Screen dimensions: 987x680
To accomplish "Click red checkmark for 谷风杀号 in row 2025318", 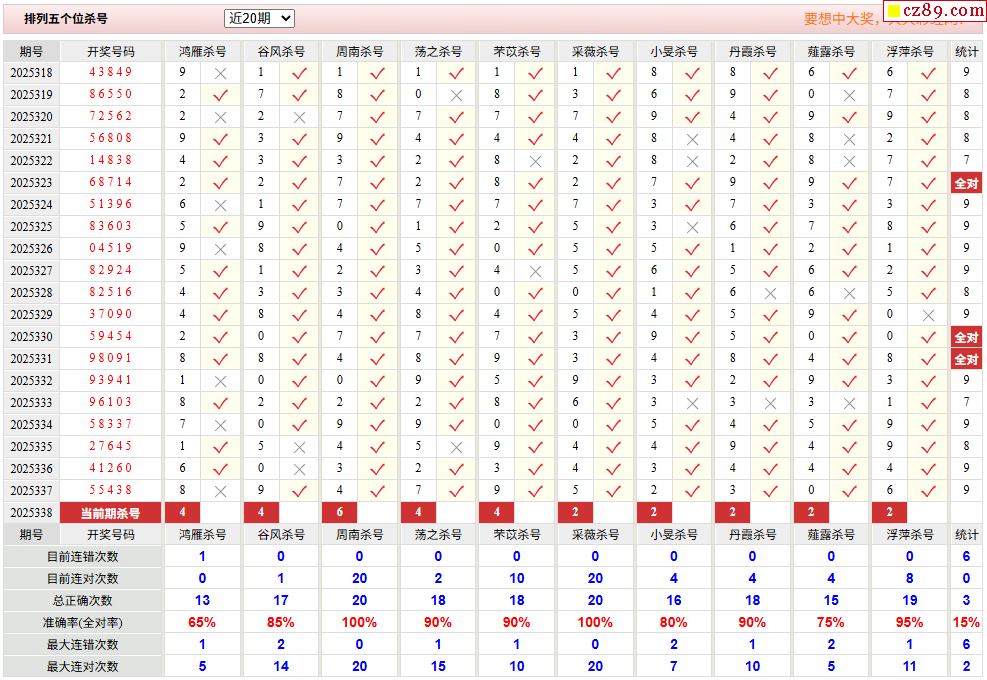I will [x=299, y=73].
